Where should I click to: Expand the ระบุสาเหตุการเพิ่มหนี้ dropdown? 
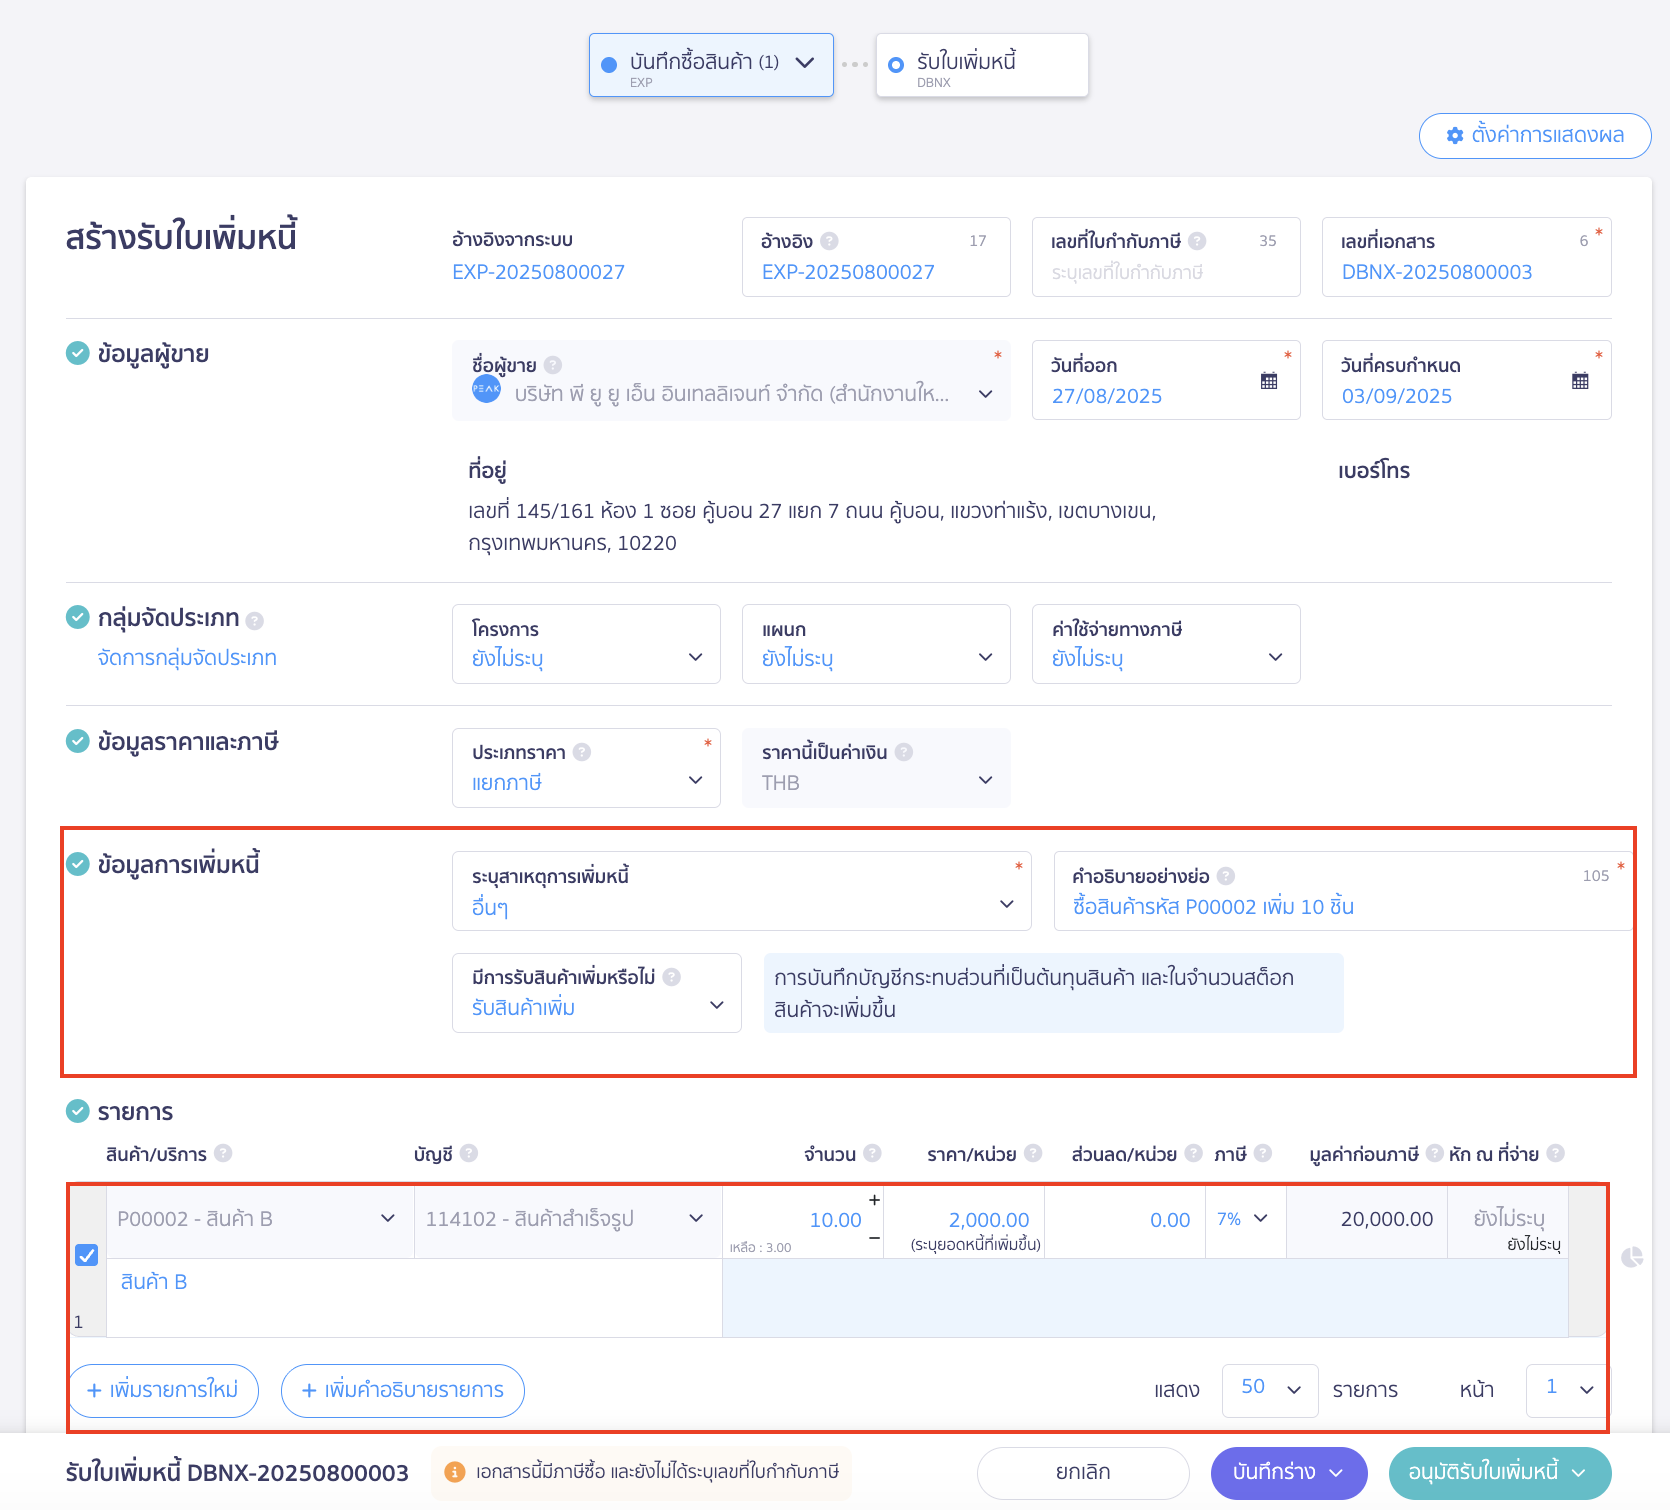pos(741,892)
